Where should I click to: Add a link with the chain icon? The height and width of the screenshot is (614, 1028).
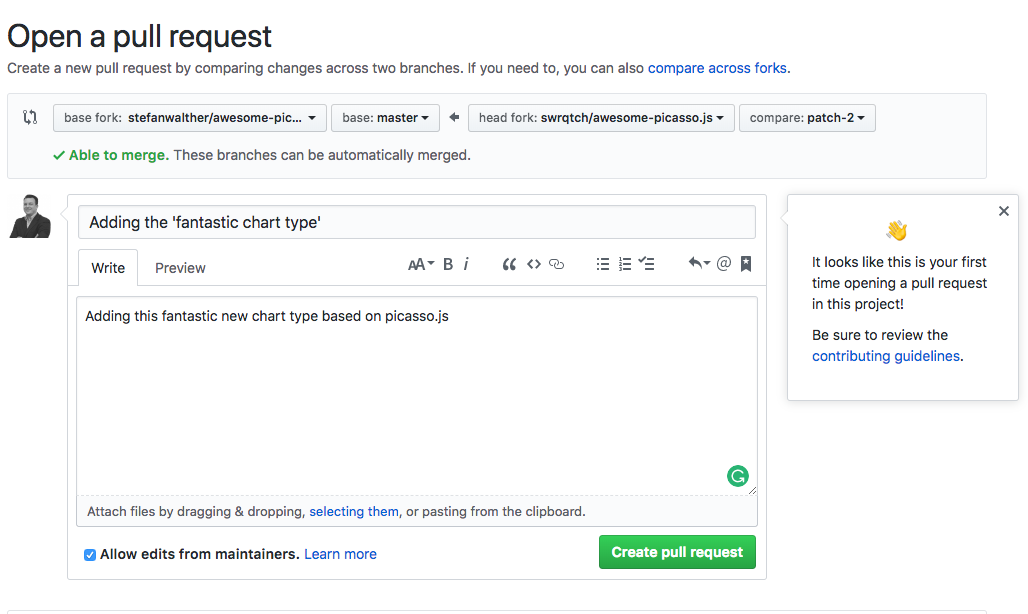(557, 264)
